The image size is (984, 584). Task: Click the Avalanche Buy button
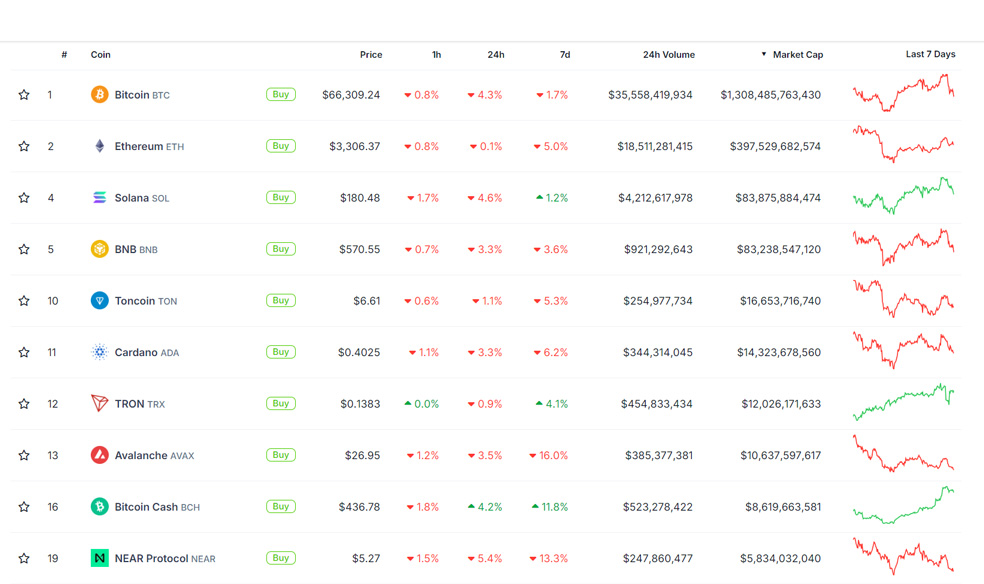click(281, 455)
